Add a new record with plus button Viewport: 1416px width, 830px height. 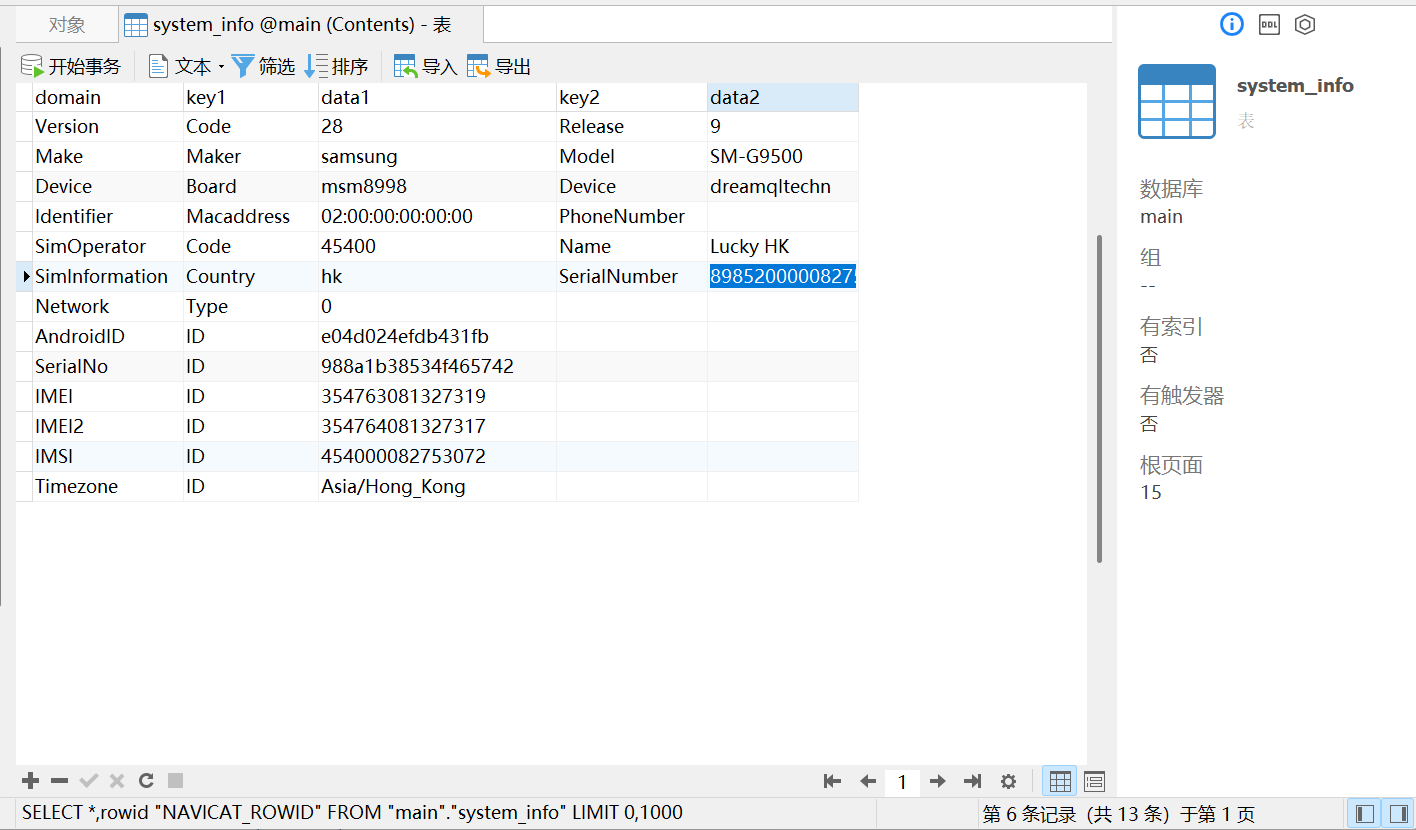click(31, 781)
